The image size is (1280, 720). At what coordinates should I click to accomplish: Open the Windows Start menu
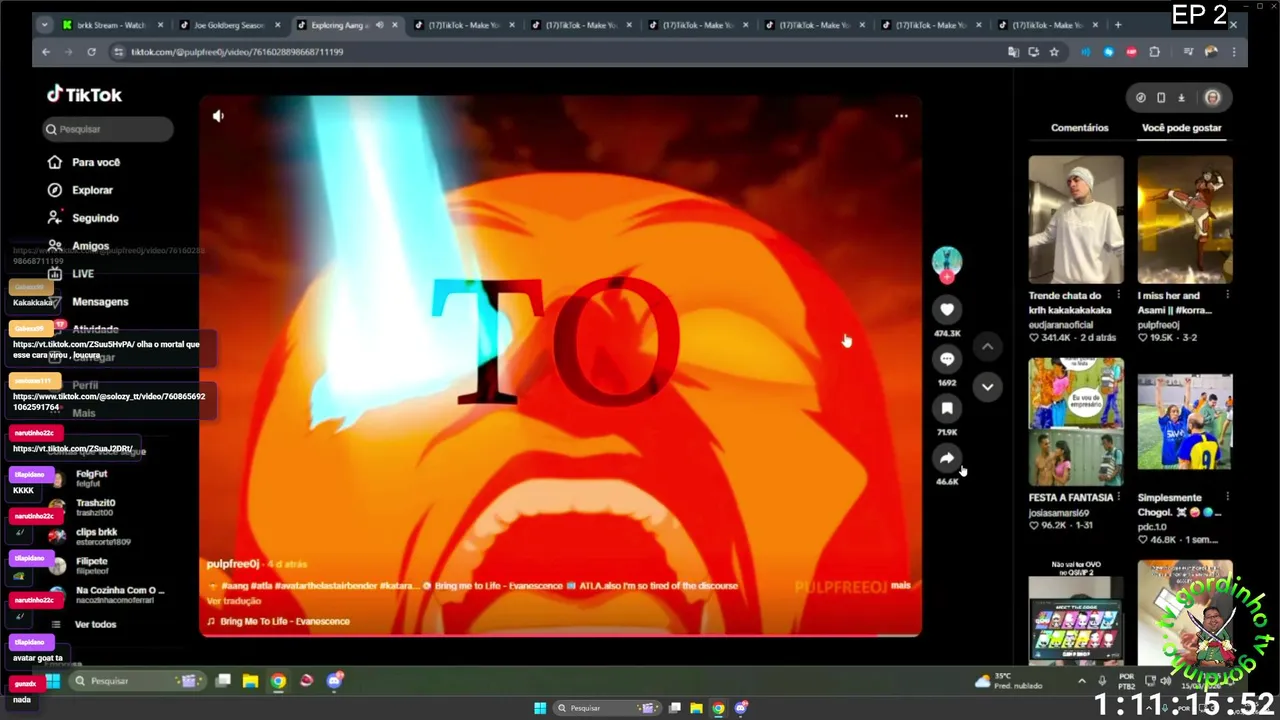(52, 681)
